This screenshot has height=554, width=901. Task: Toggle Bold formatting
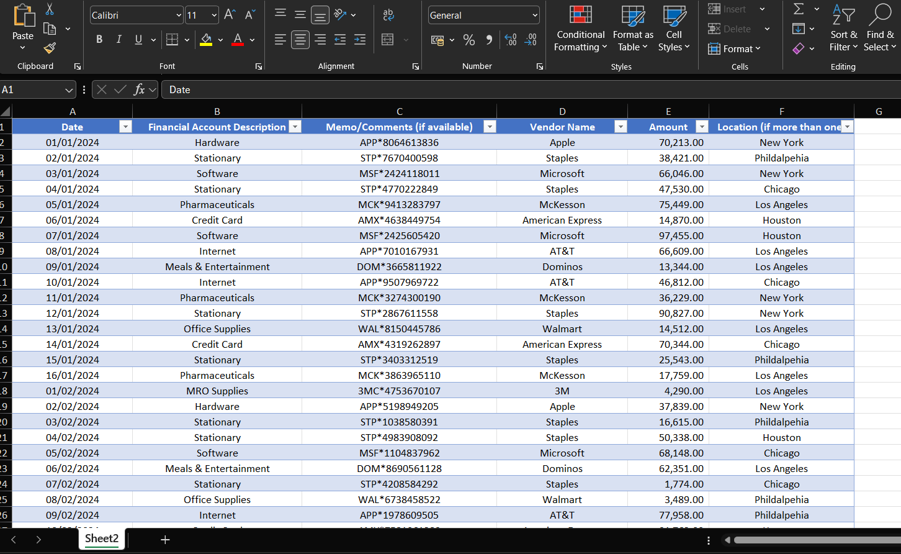tap(99, 40)
